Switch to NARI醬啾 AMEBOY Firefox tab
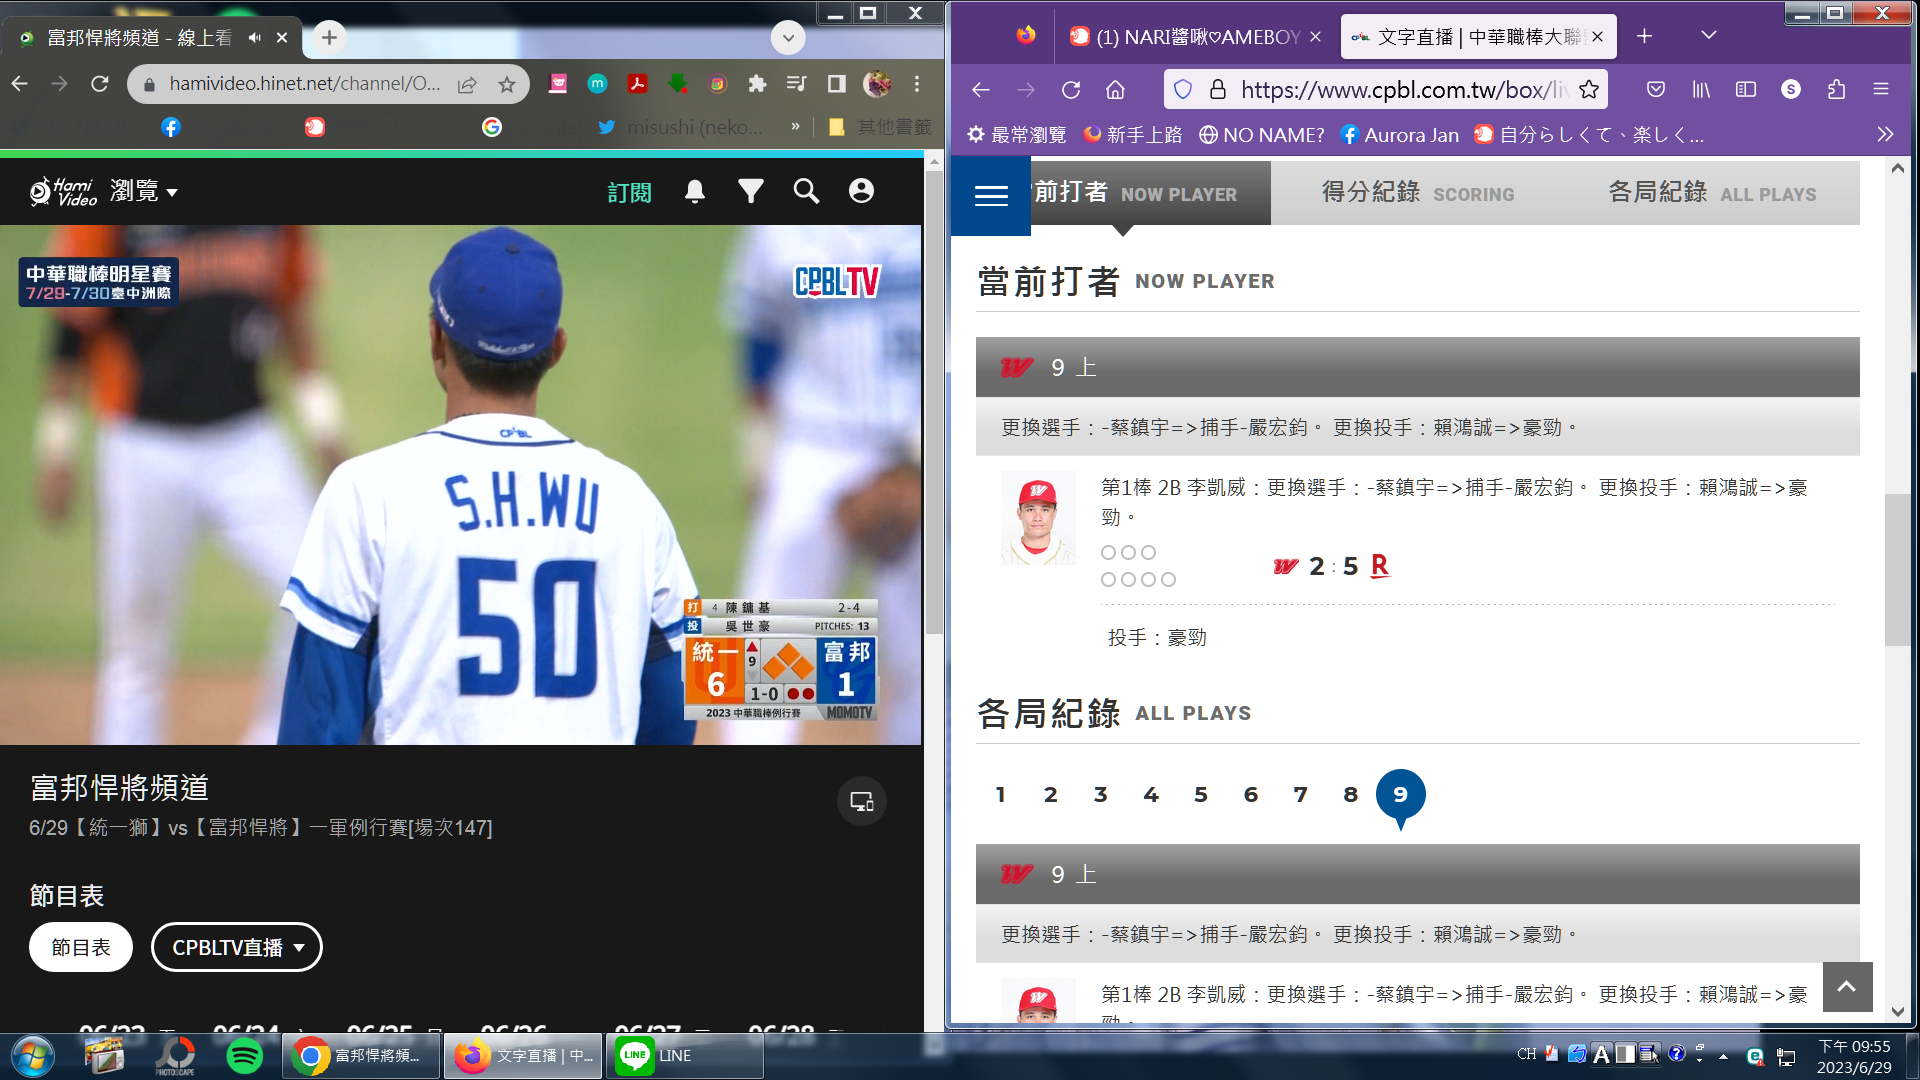The width and height of the screenshot is (1920, 1080). coord(1195,37)
